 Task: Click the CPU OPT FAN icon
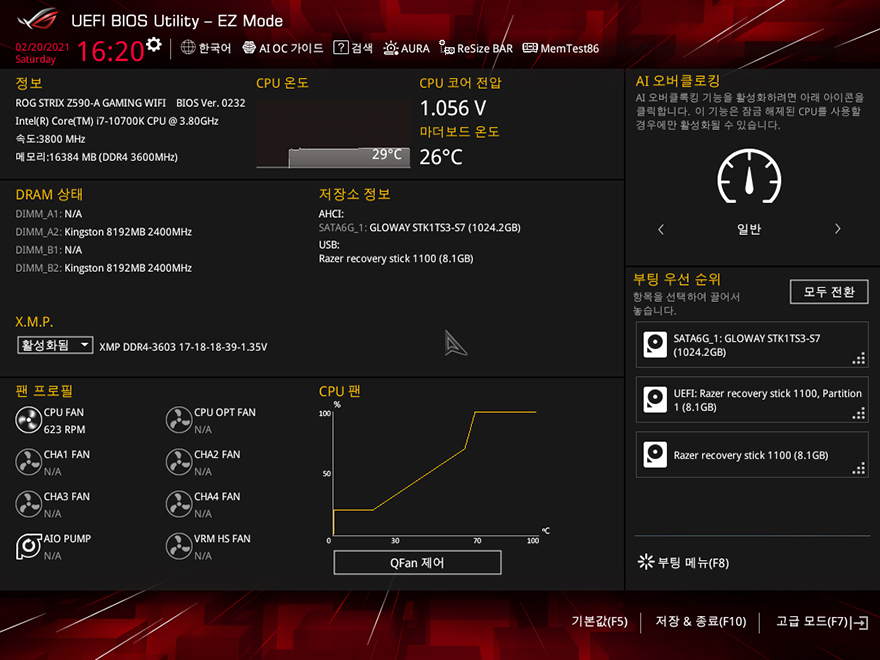click(x=179, y=420)
